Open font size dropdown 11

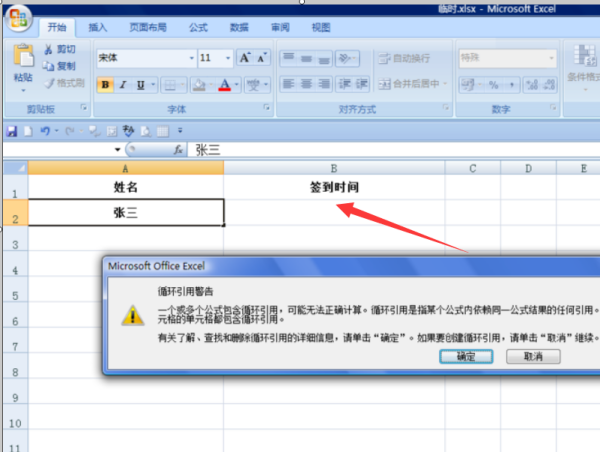(228, 58)
